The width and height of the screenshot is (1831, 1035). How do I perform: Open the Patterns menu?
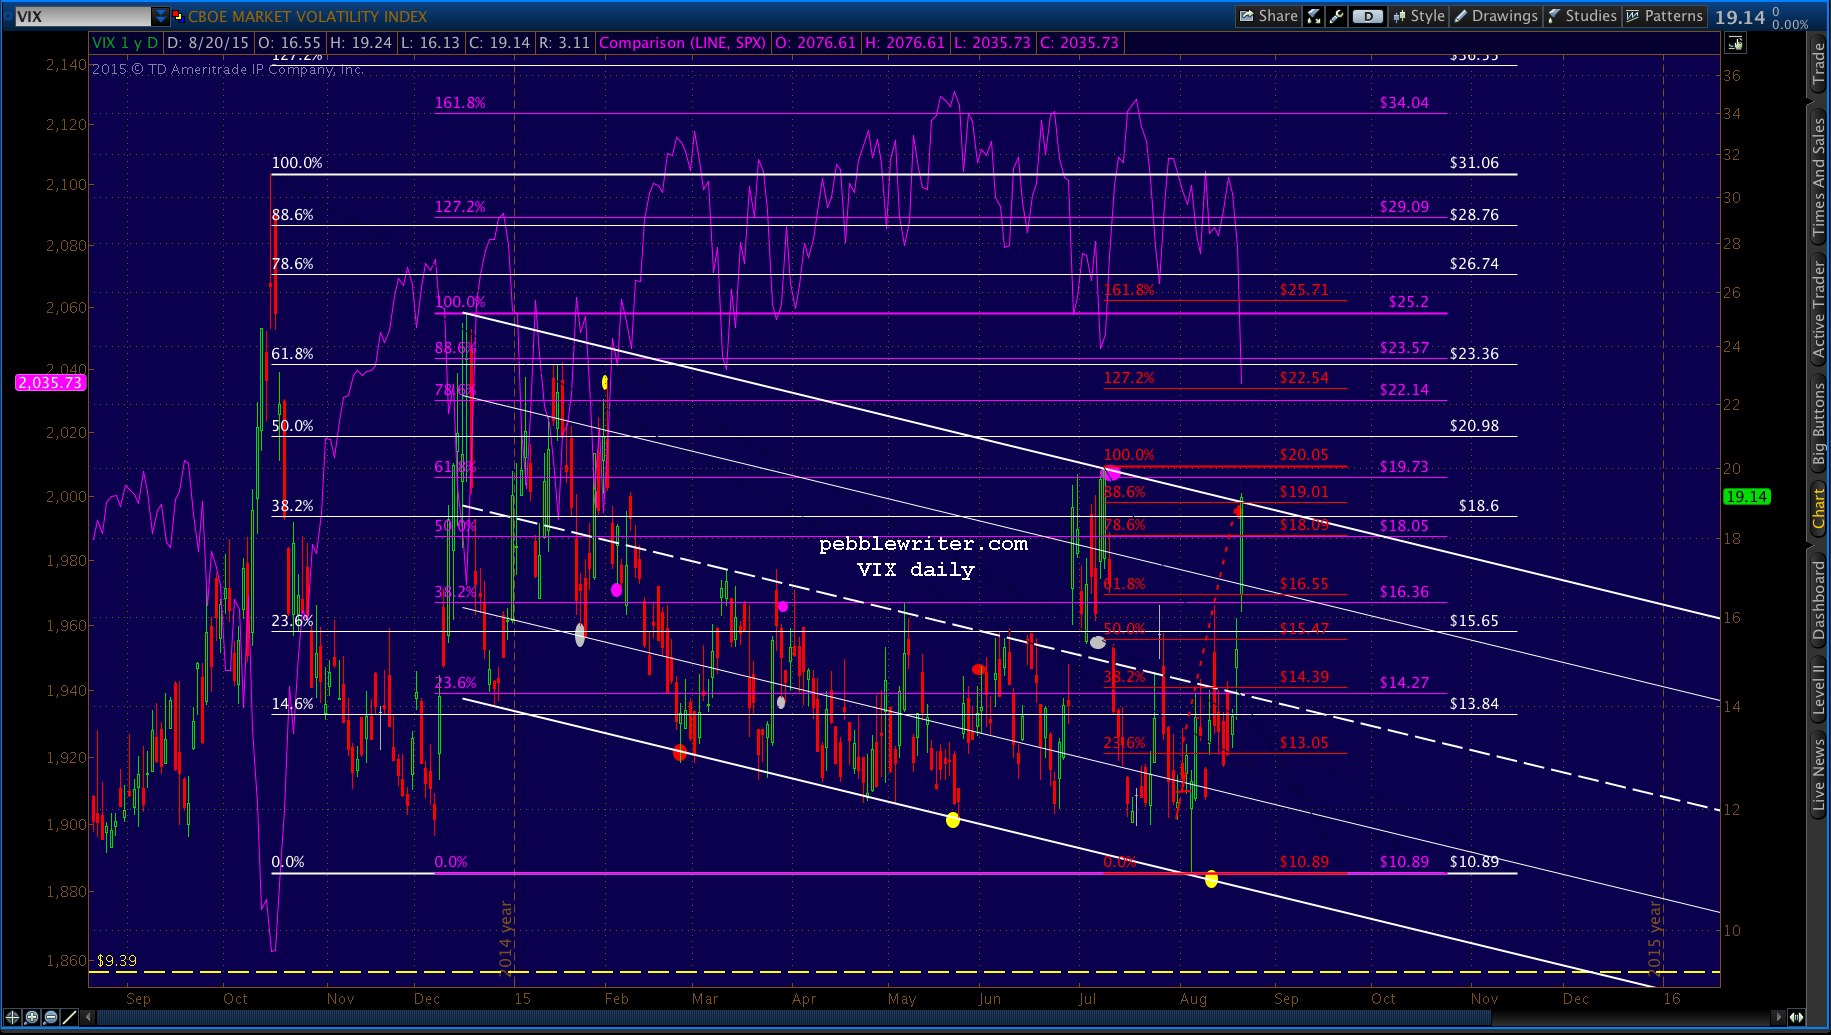coord(1664,16)
